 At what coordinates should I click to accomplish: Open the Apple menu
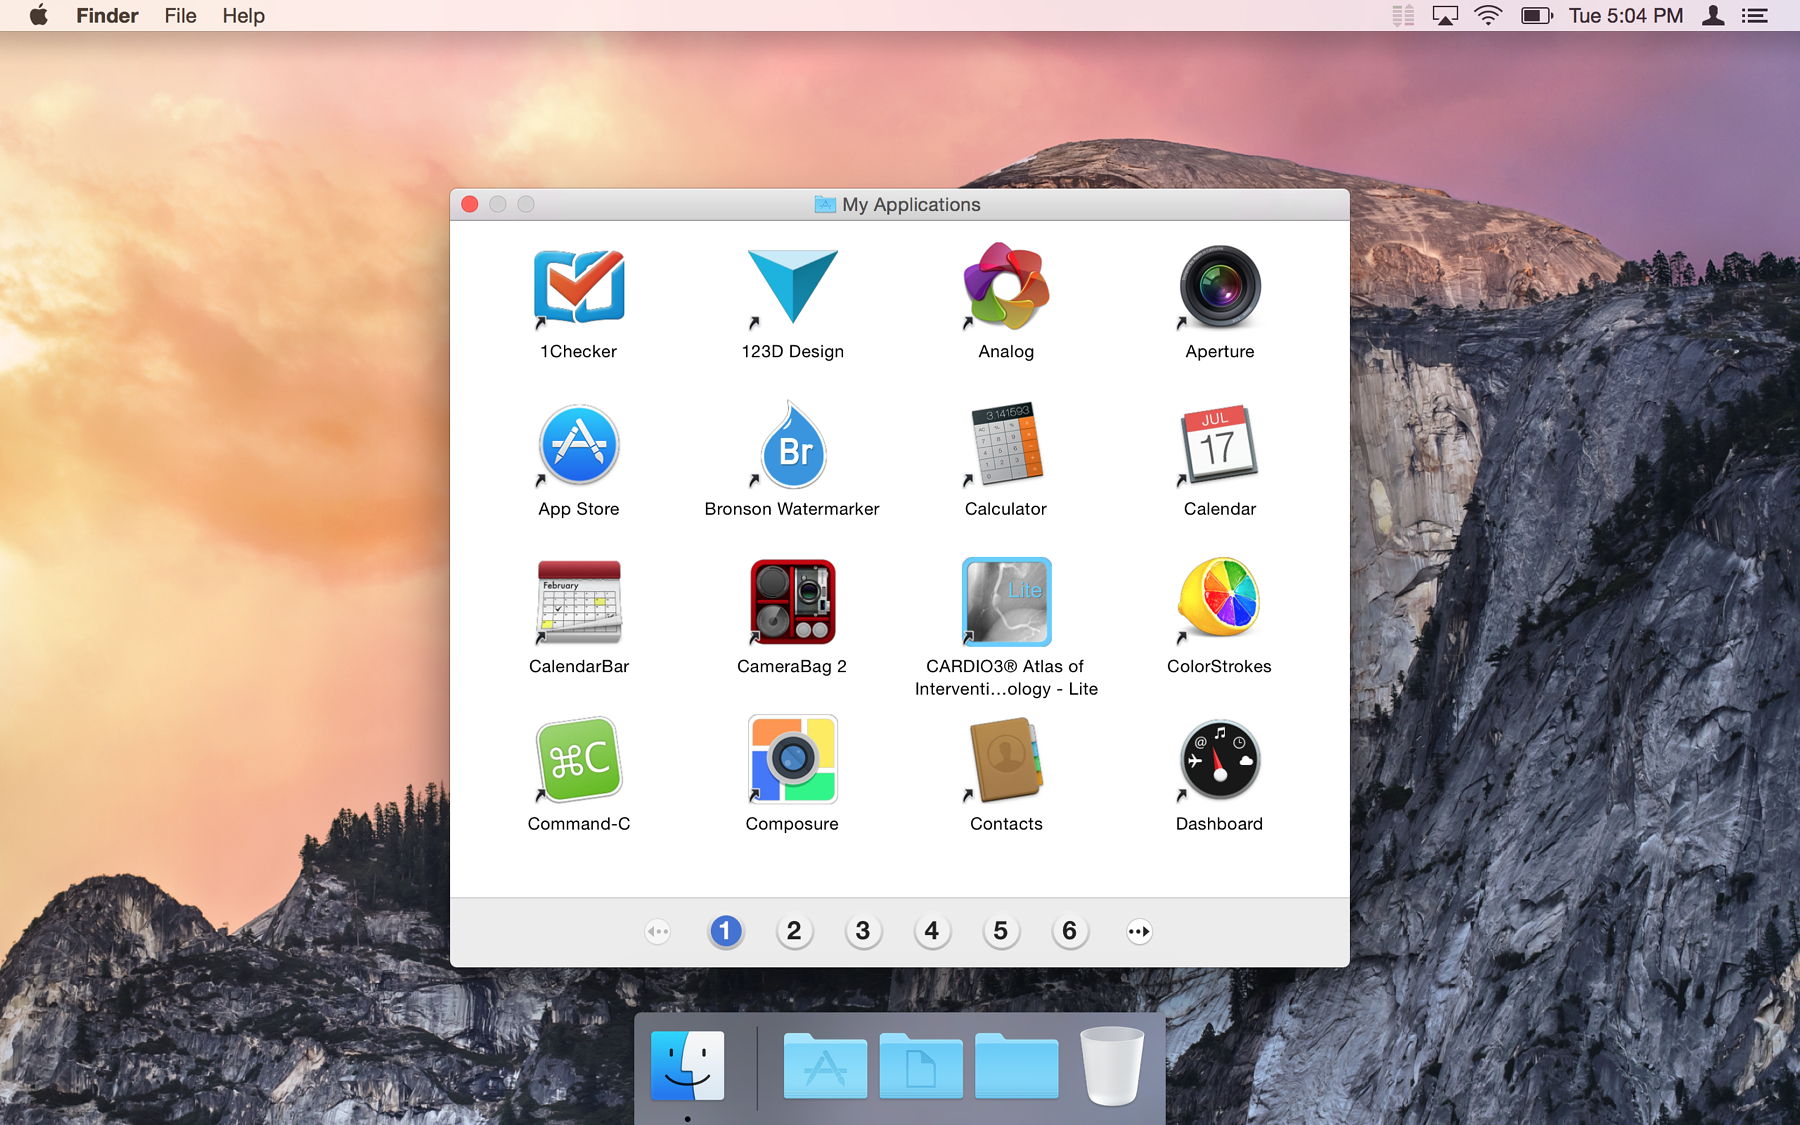point(39,15)
